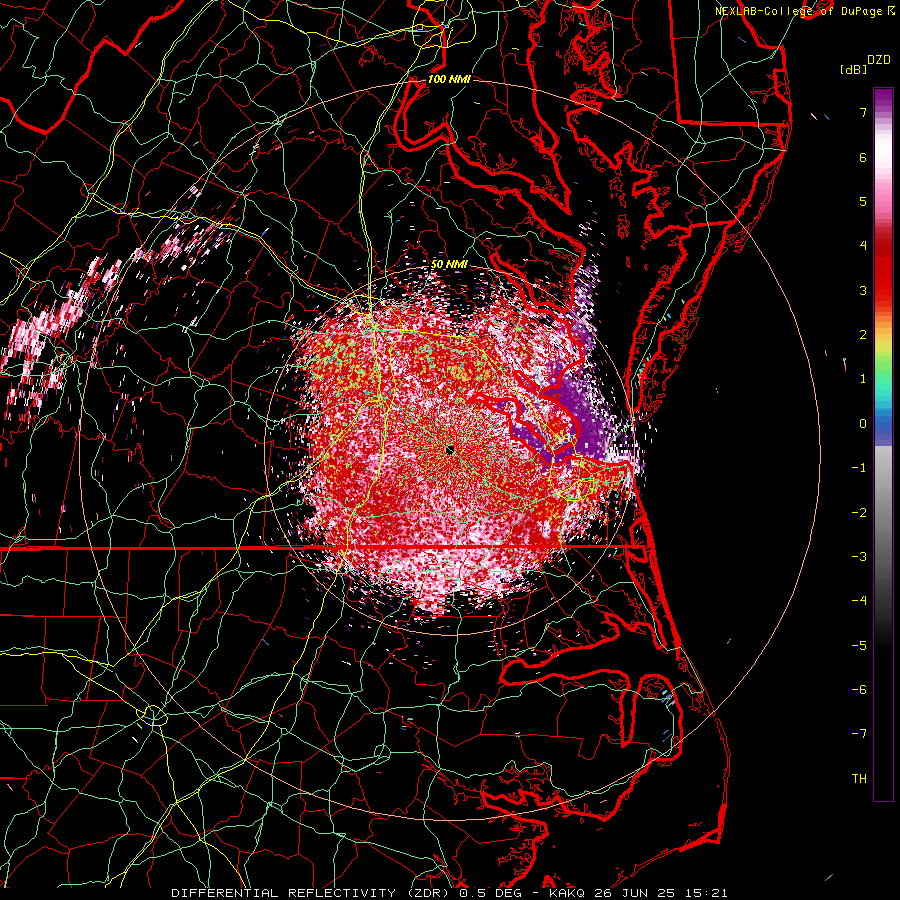Click the 5 value on color scale
This screenshot has width=900, height=900.
pos(863,201)
